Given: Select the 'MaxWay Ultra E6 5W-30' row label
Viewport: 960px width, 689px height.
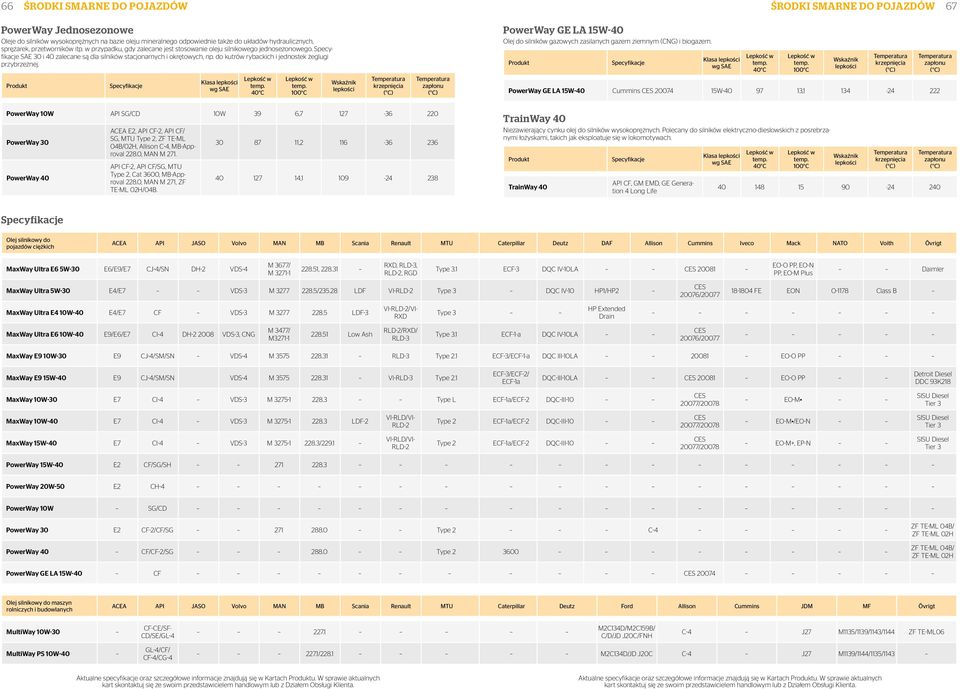Looking at the screenshot, I should (43, 269).
